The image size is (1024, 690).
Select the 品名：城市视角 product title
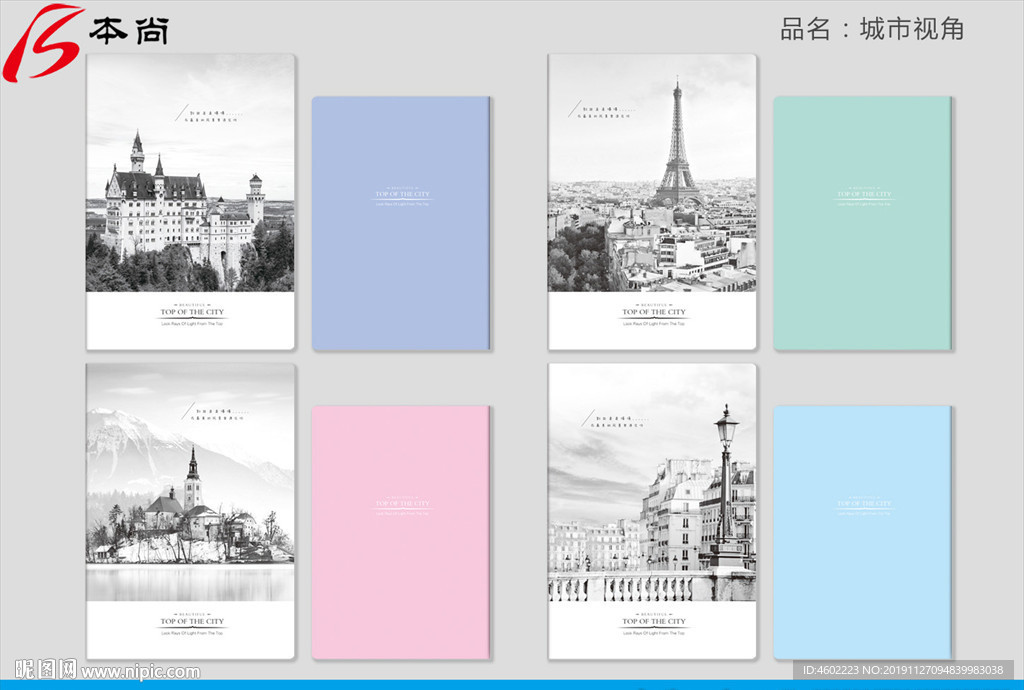(872, 29)
